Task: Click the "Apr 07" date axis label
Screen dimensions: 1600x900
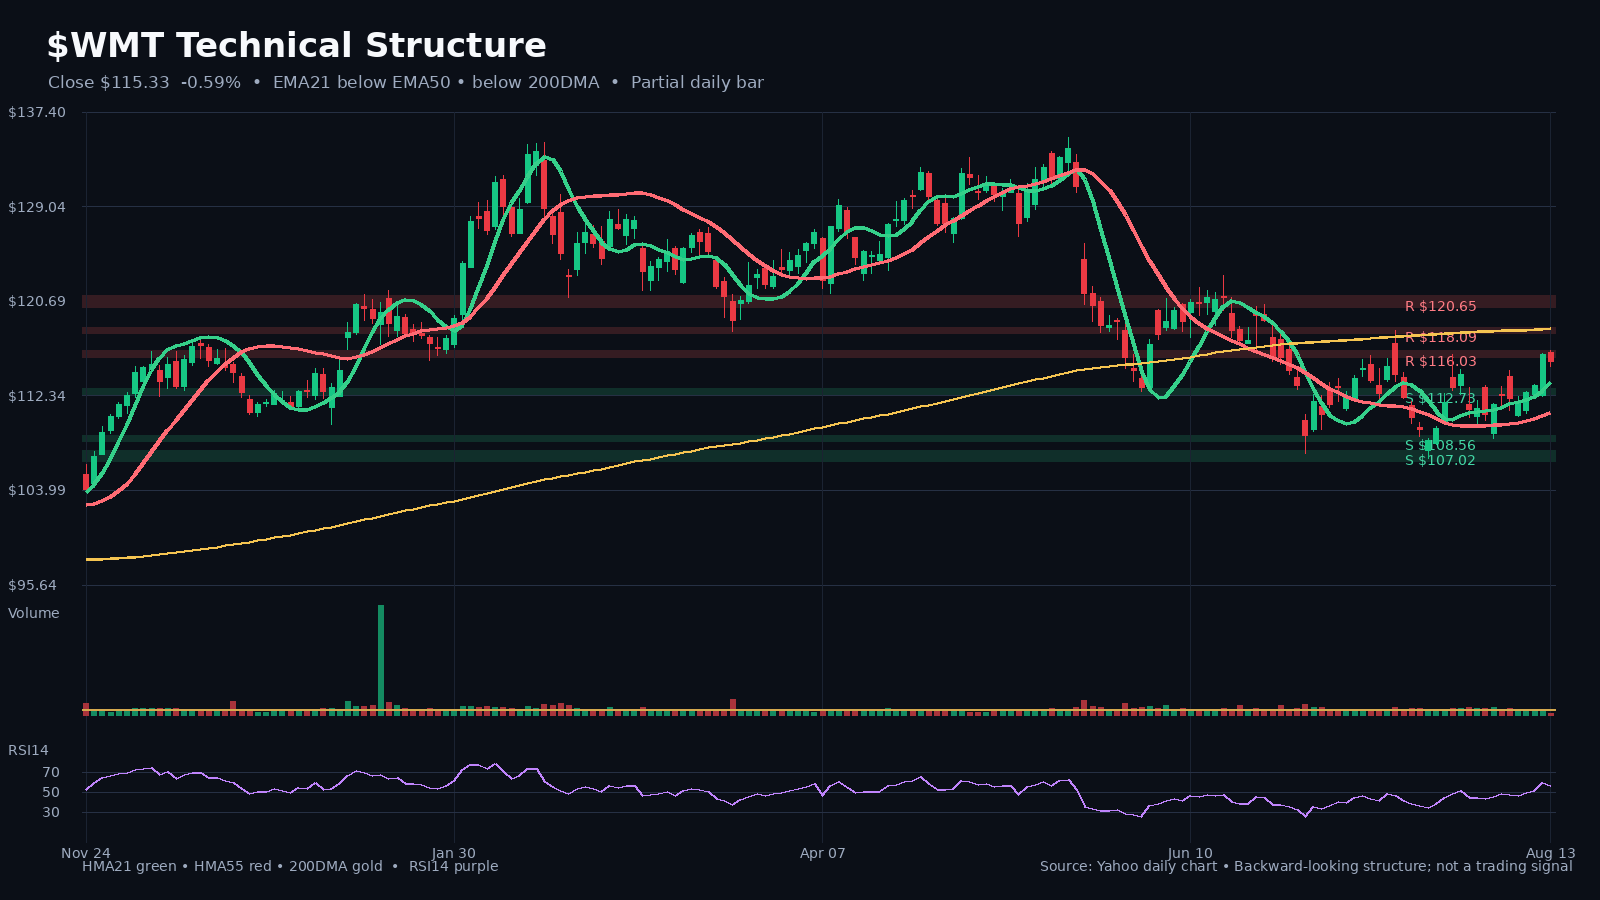Action: (822, 853)
